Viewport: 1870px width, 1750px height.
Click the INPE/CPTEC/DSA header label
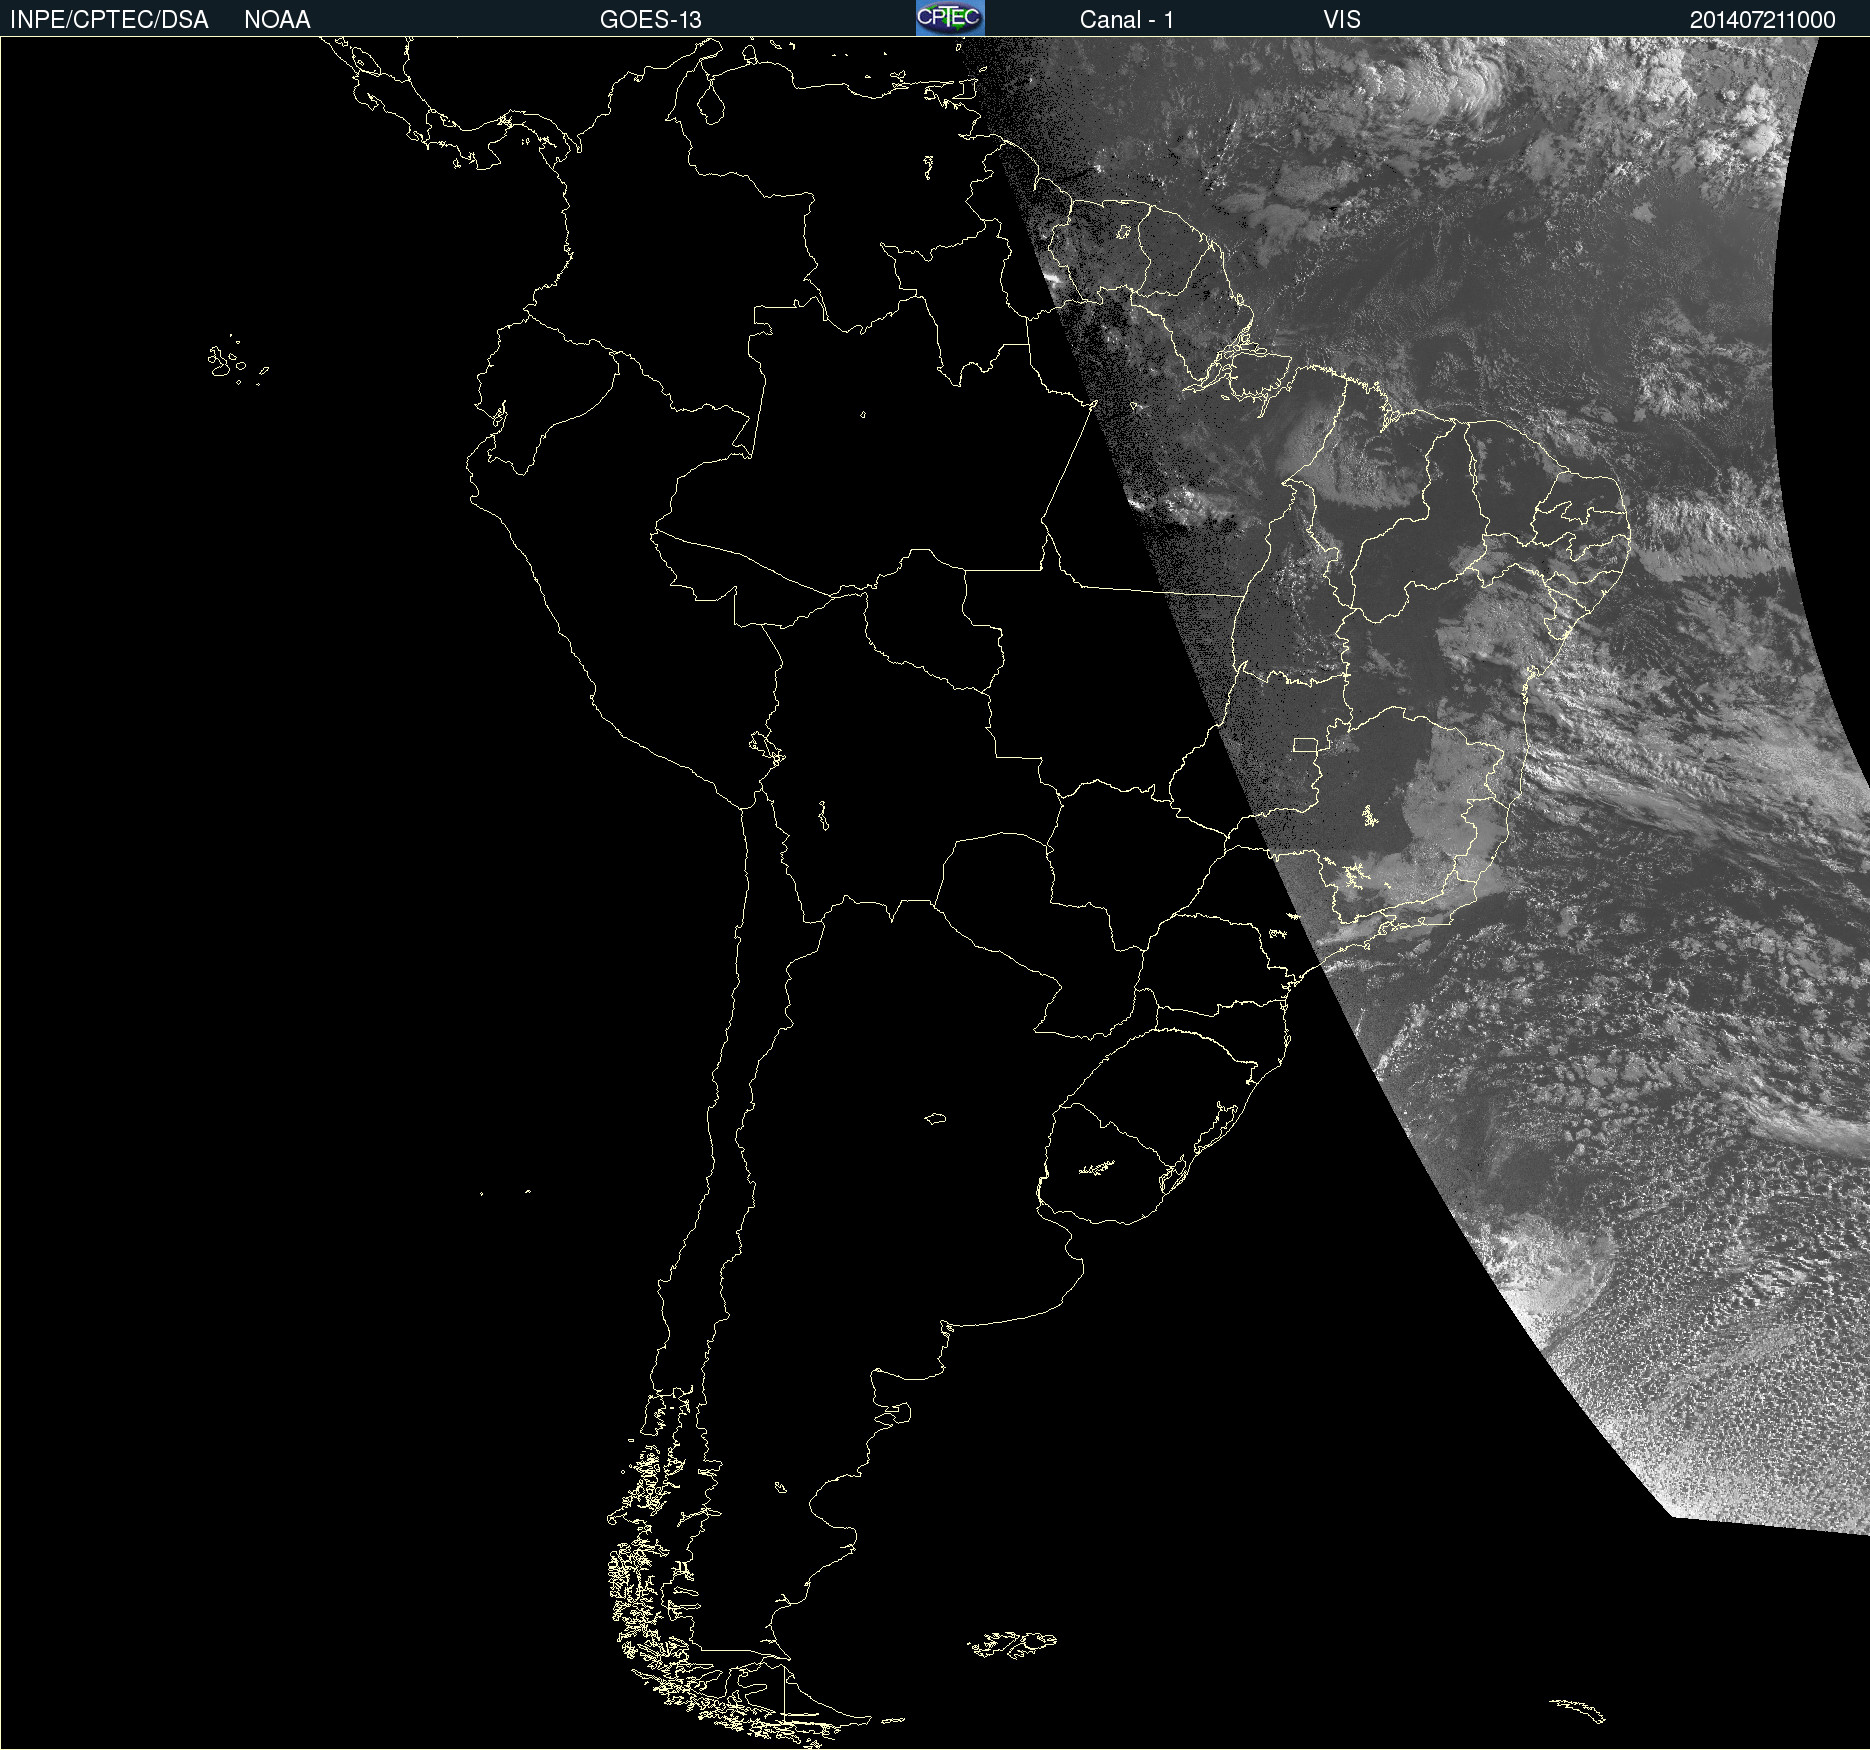109,20
